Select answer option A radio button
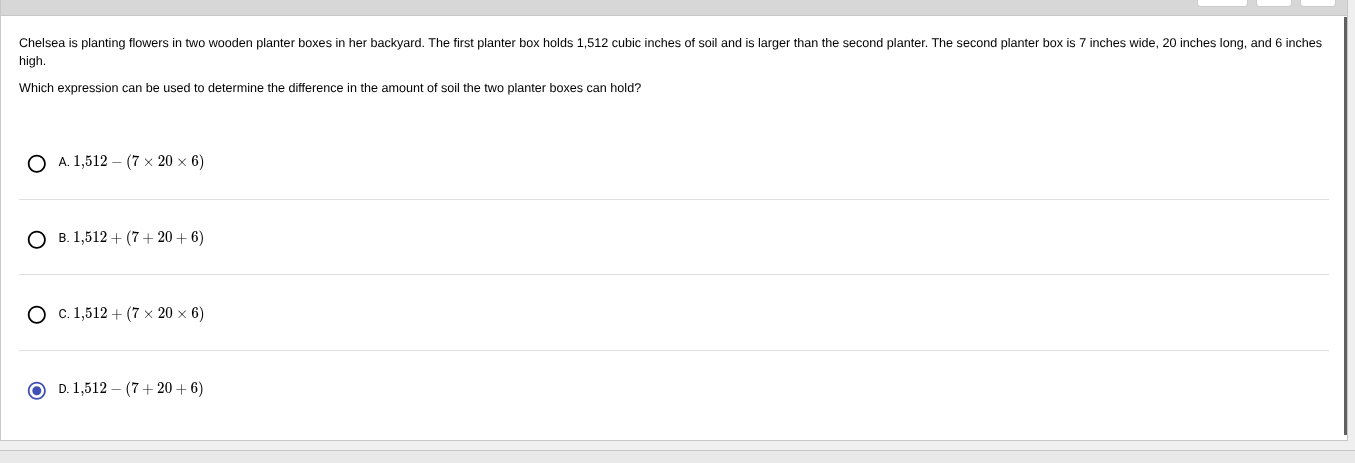 pyautogui.click(x=37, y=163)
